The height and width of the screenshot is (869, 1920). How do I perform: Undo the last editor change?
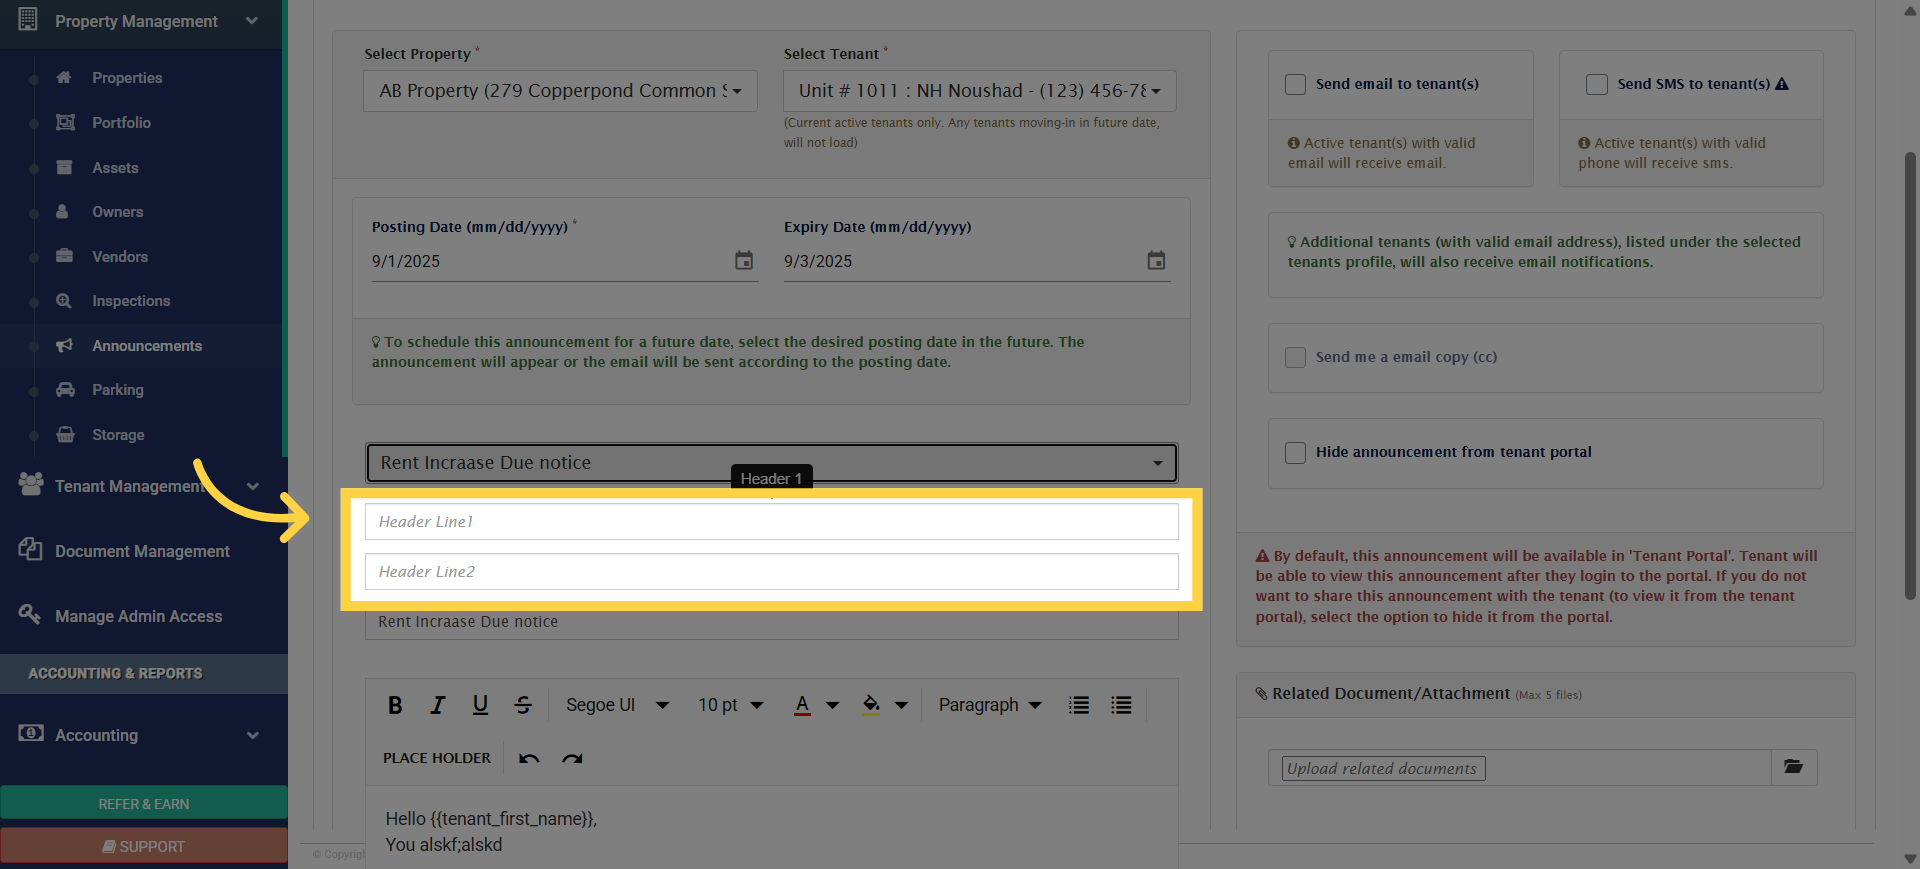click(529, 758)
